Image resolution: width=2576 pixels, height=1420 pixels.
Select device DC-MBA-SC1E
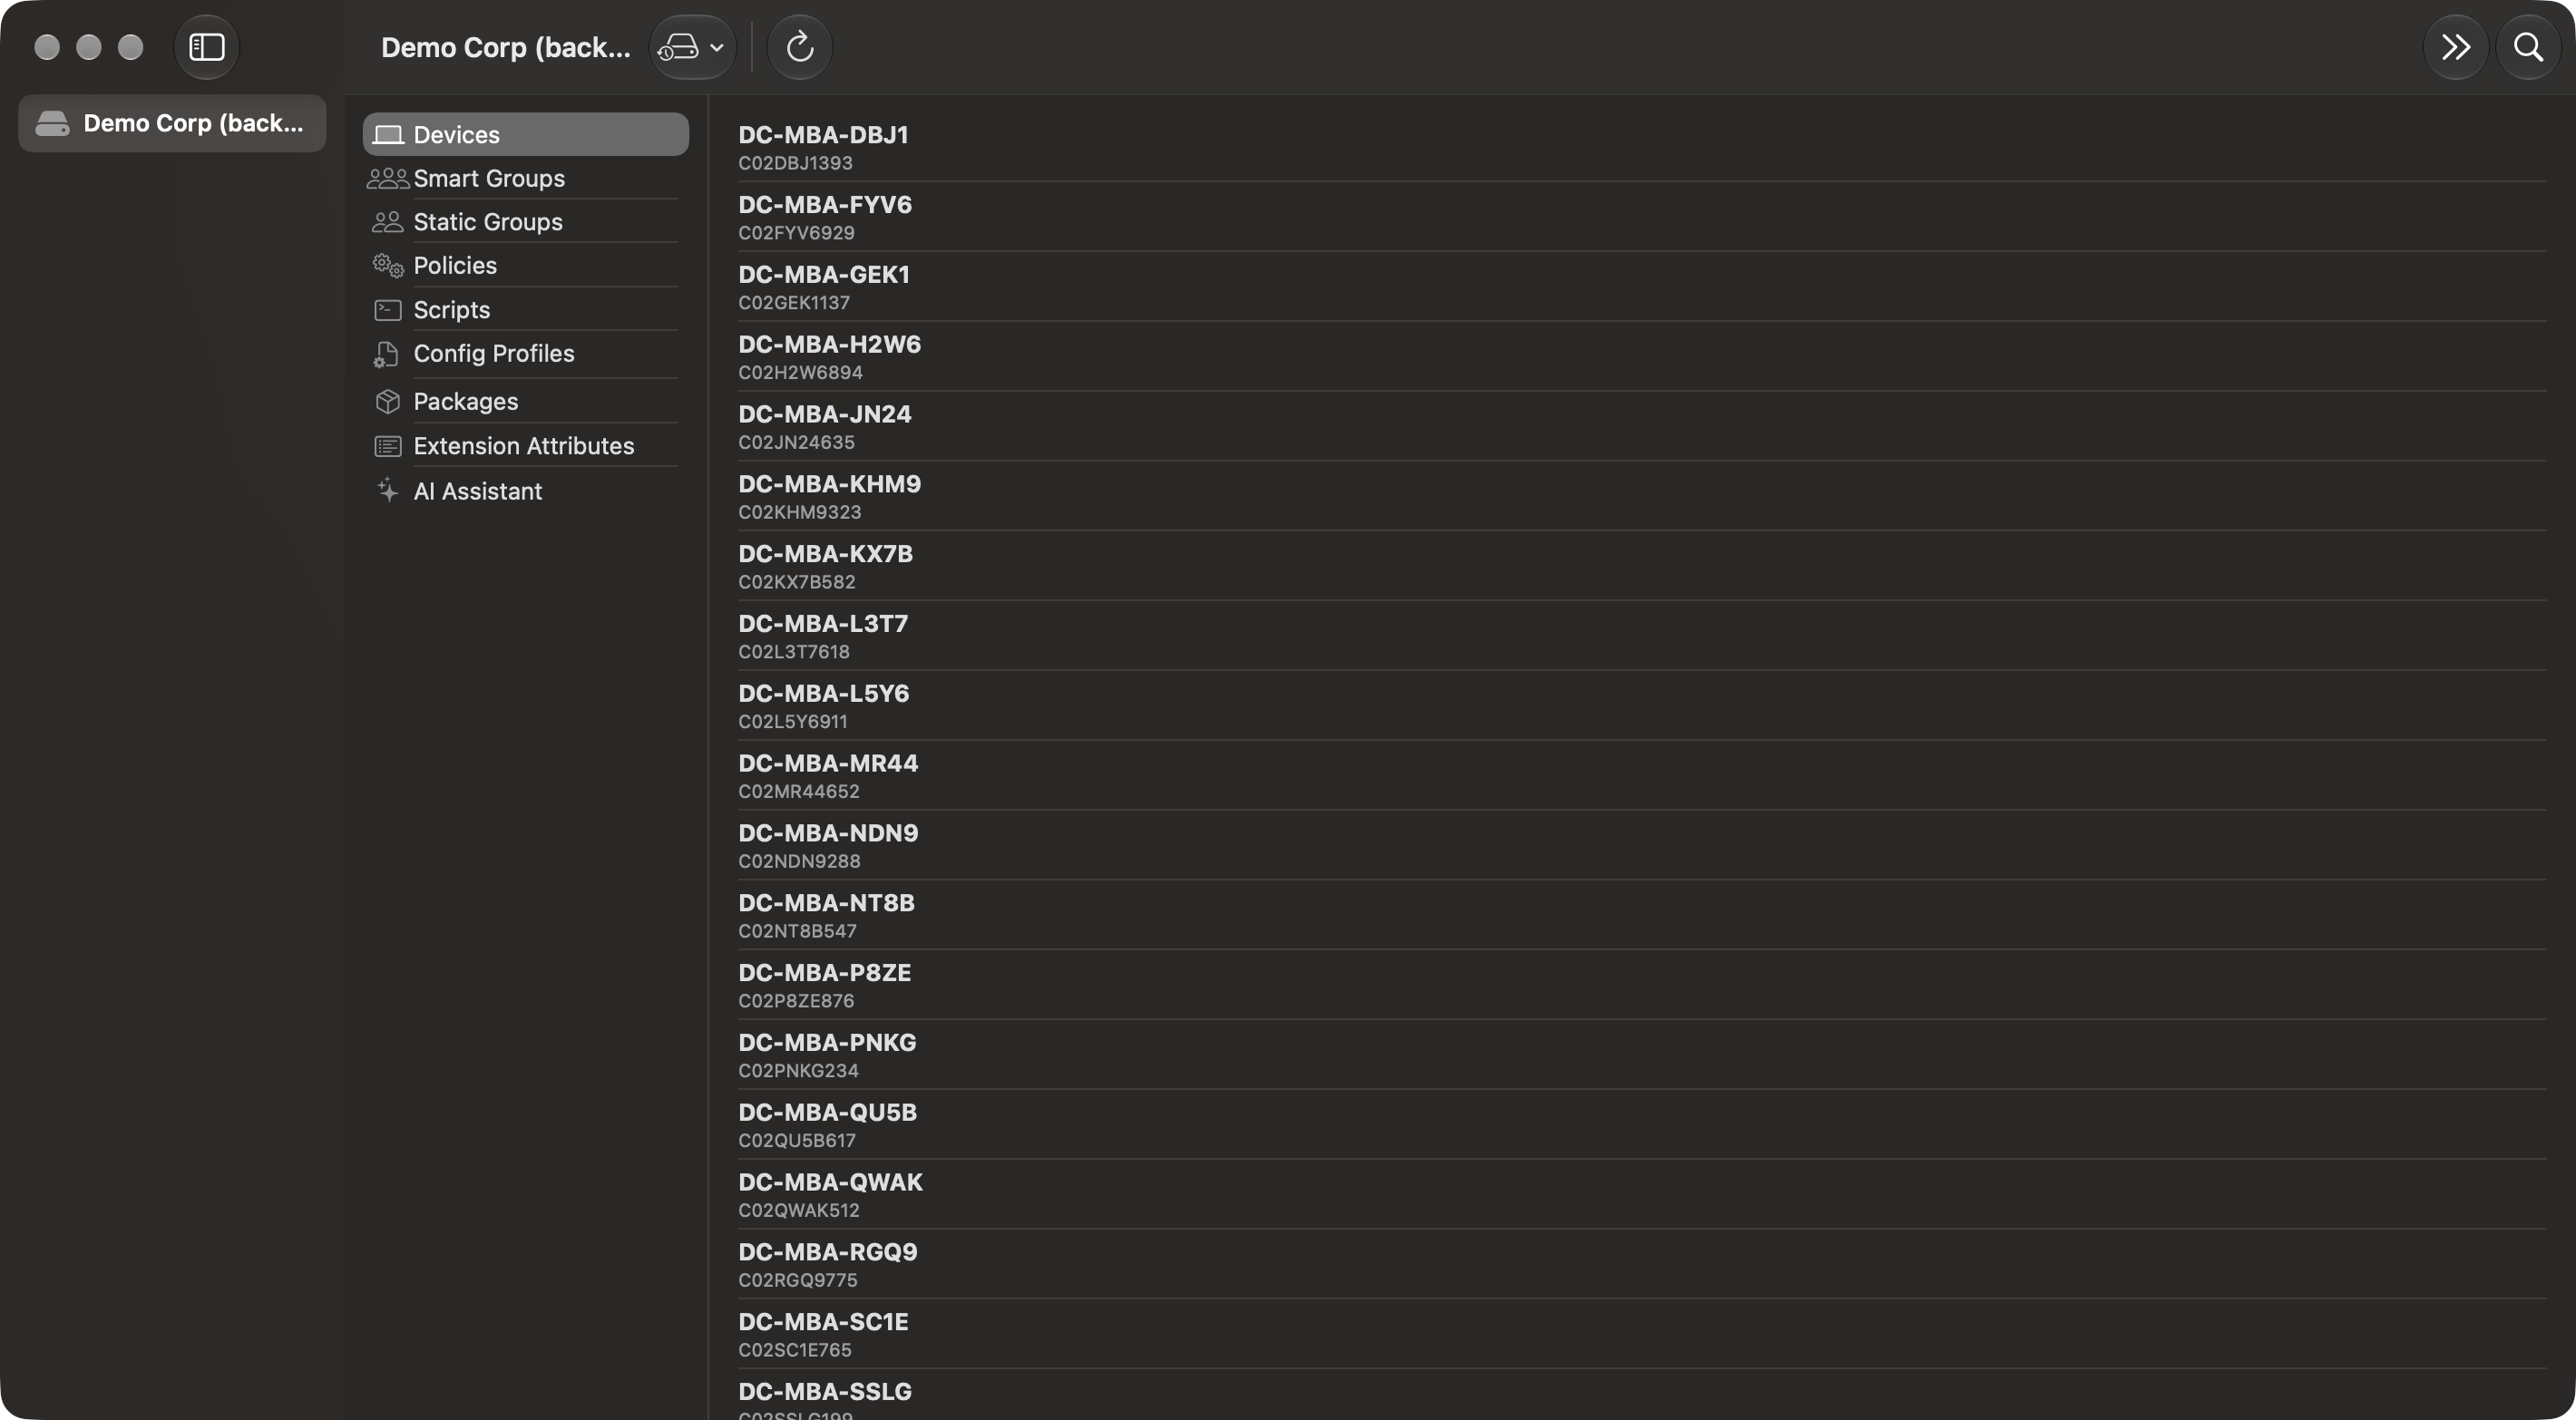1642,1335
